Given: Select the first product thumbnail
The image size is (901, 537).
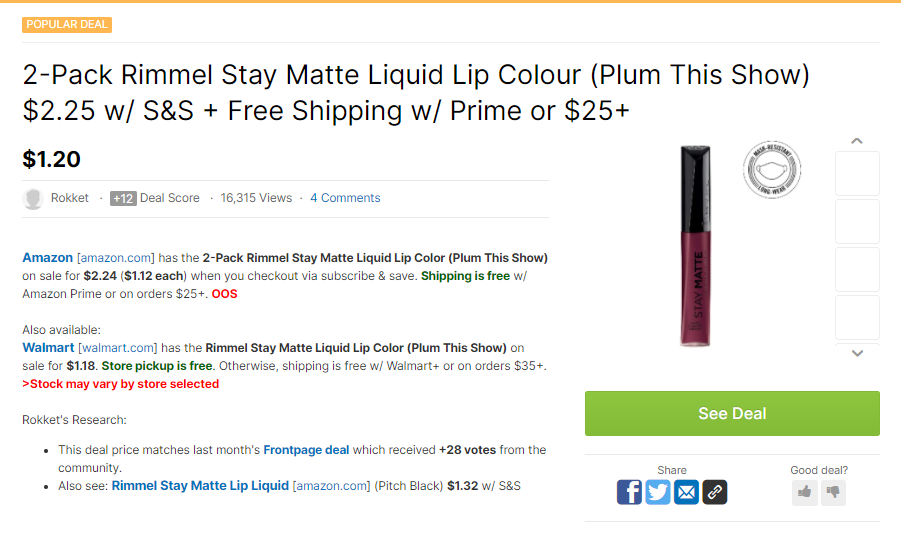Looking at the screenshot, I should click(857, 174).
